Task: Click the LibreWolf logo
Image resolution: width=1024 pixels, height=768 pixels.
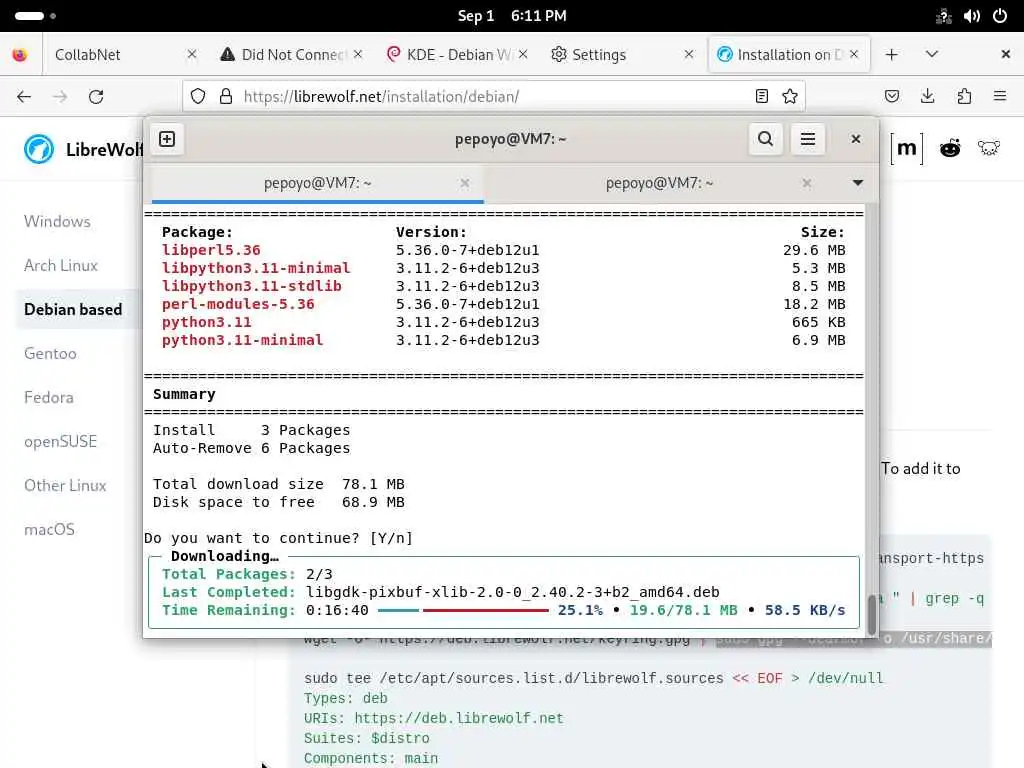Action: coord(39,149)
